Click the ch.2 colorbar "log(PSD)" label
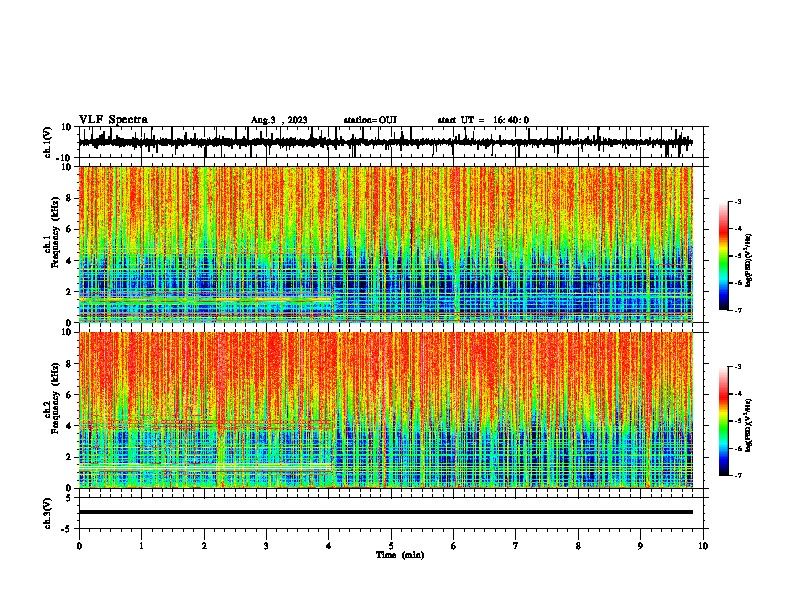The width and height of the screenshot is (792, 612). pyautogui.click(x=749, y=425)
